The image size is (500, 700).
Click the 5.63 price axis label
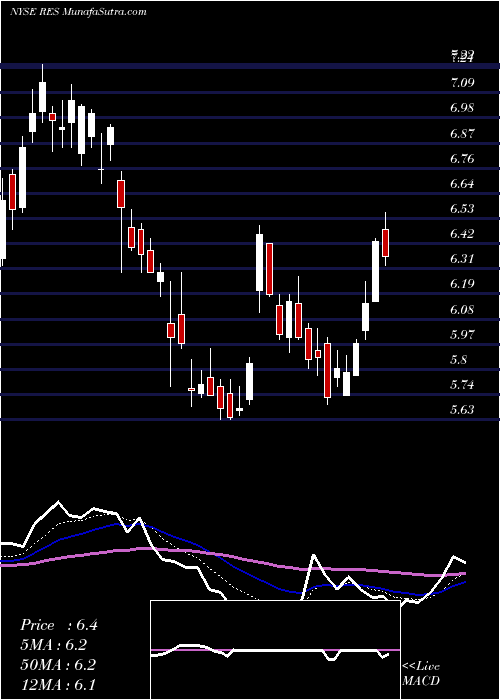click(462, 410)
